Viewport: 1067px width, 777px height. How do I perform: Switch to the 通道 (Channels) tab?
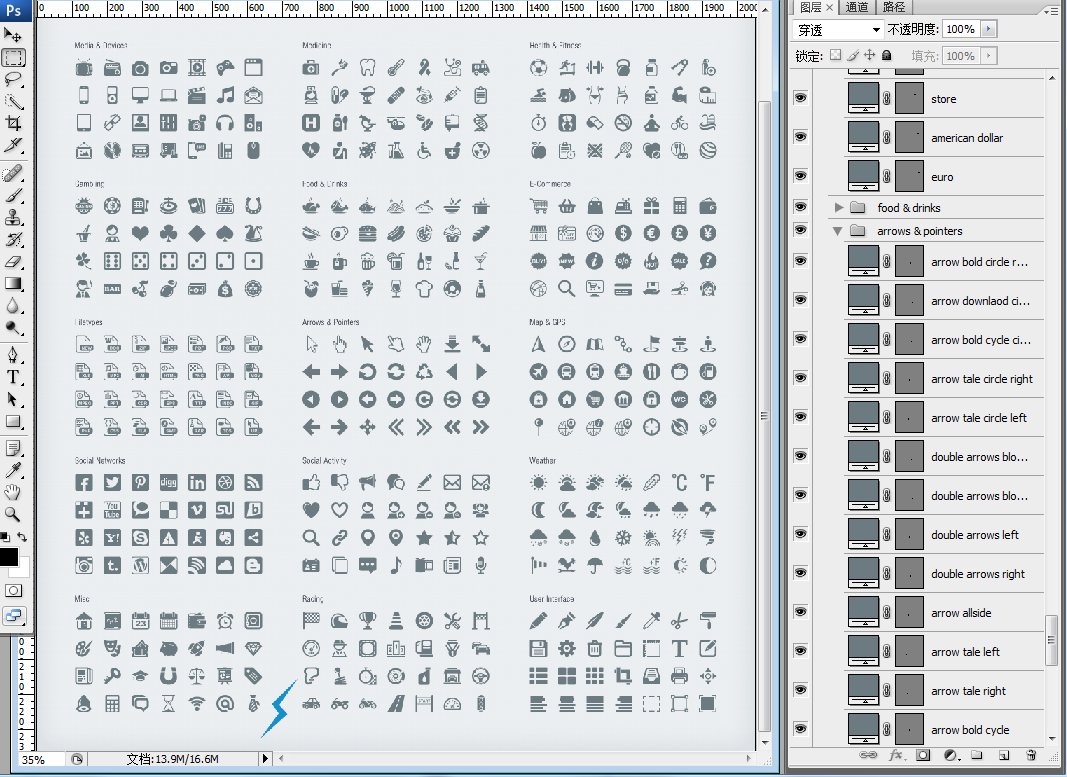[857, 7]
